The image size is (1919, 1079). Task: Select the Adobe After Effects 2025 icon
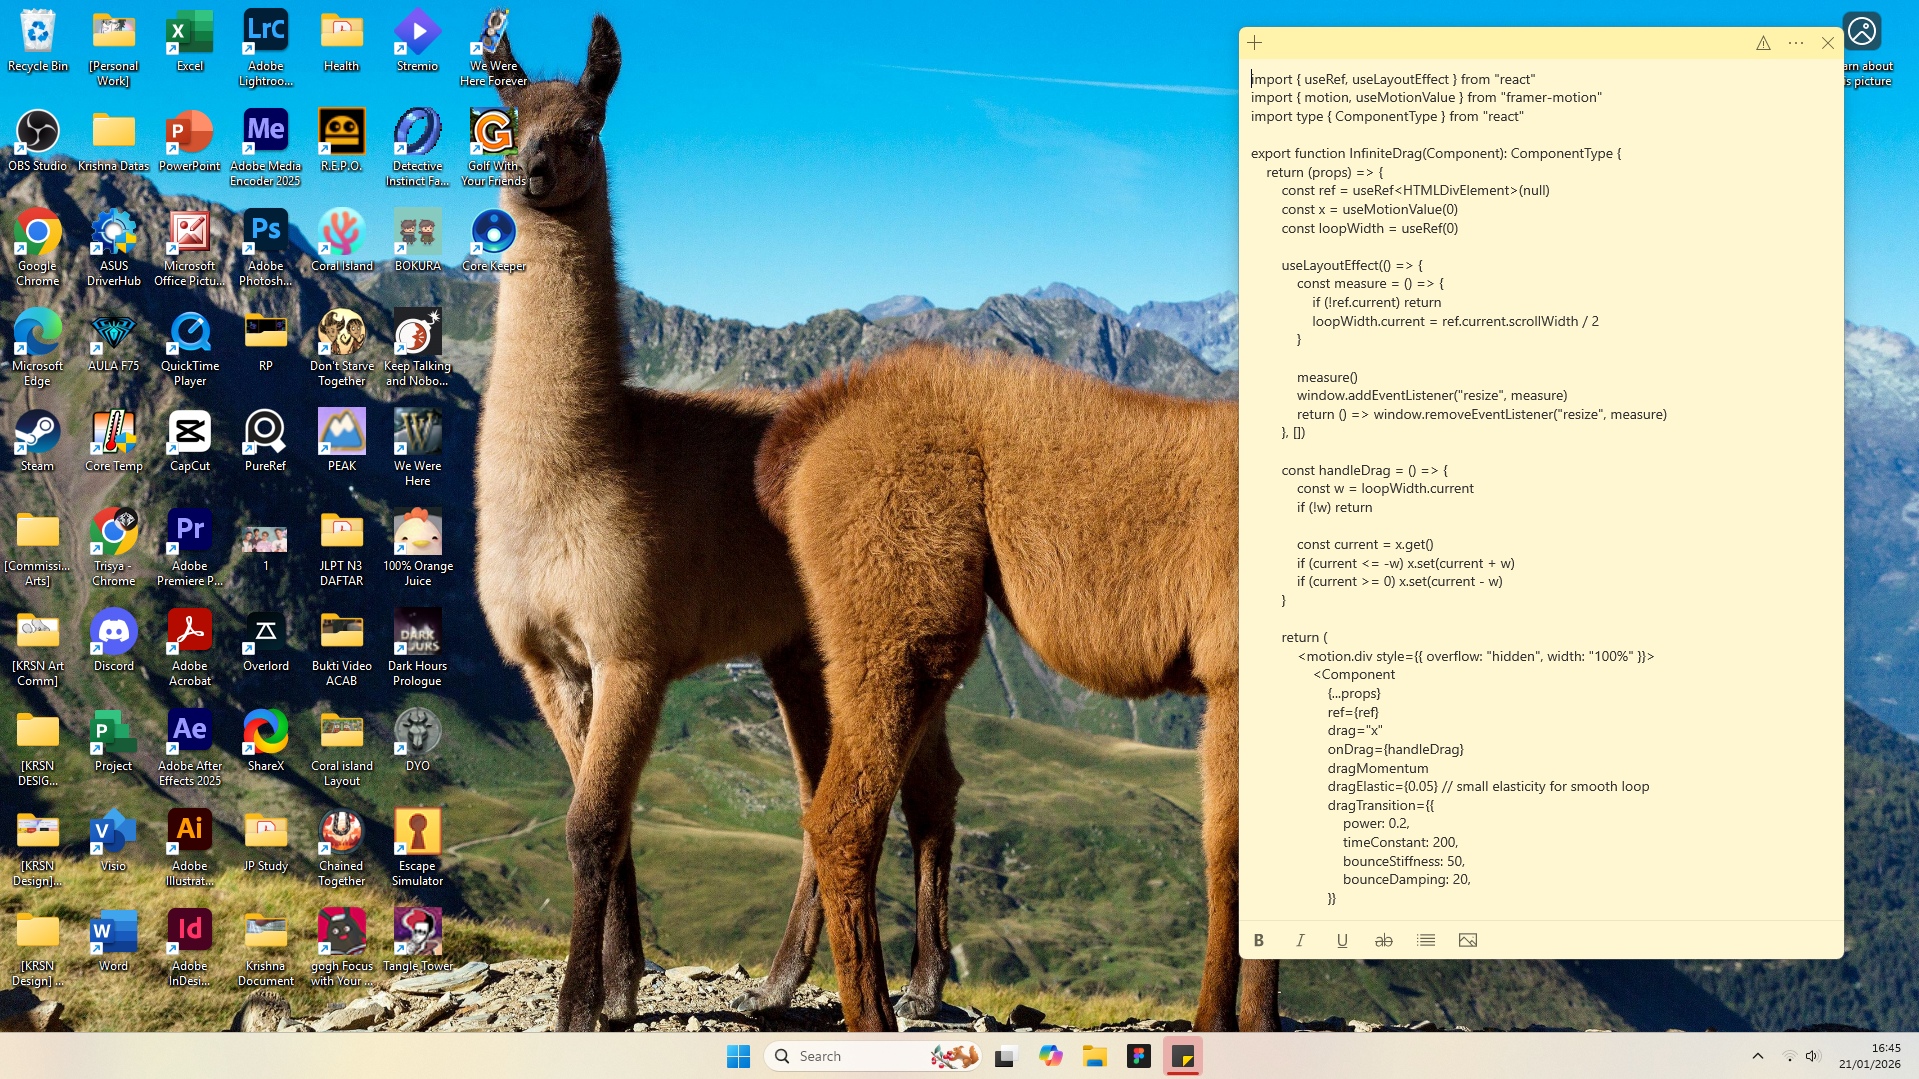[190, 747]
